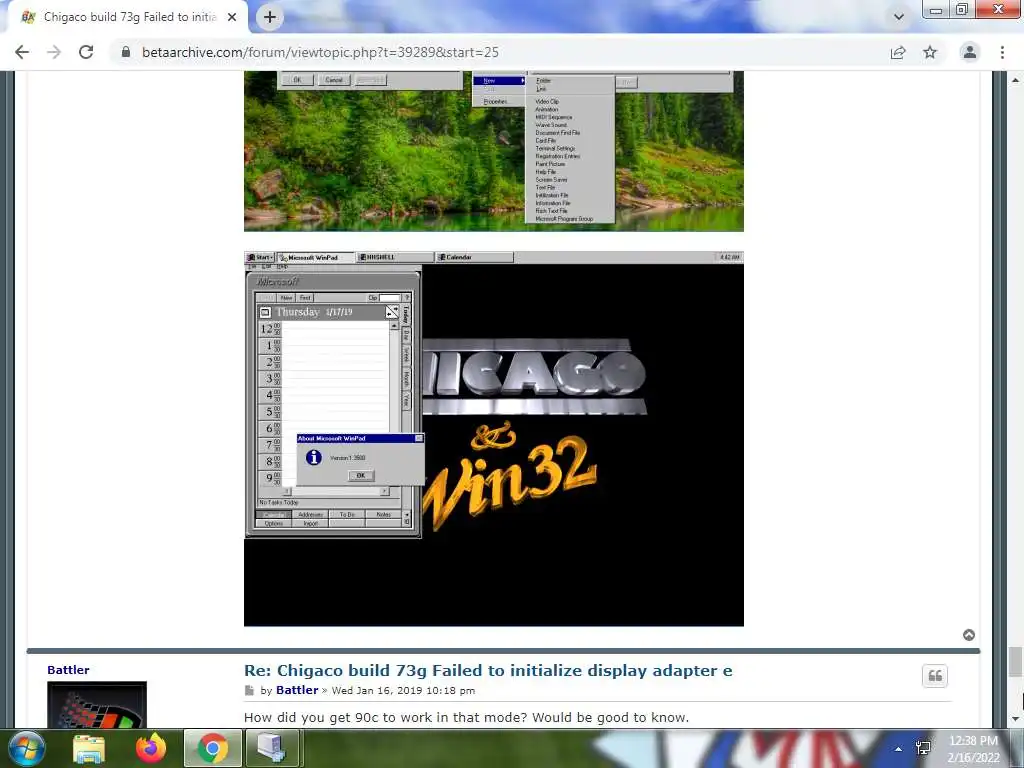Click the scrollbar up arrow
Screen dimensions: 1024x768
coord(1015,80)
